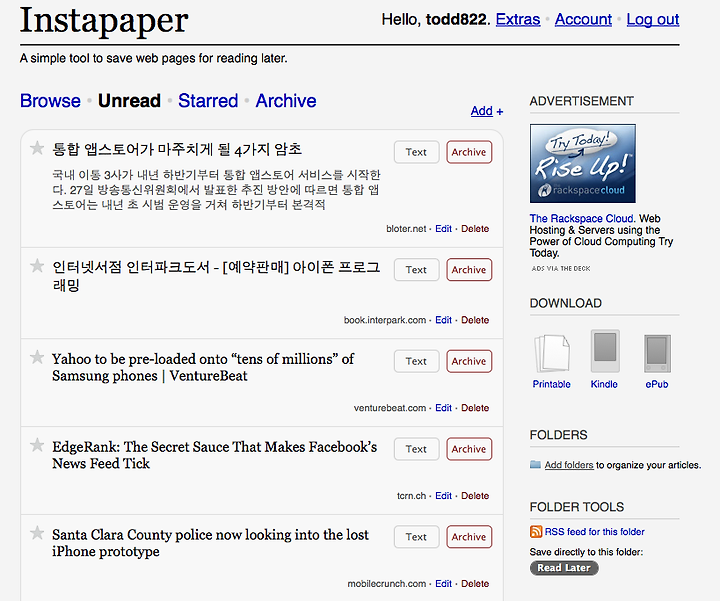Open Text view for VentureBeat article
Image resolution: width=720 pixels, height=601 pixels.
pos(416,361)
